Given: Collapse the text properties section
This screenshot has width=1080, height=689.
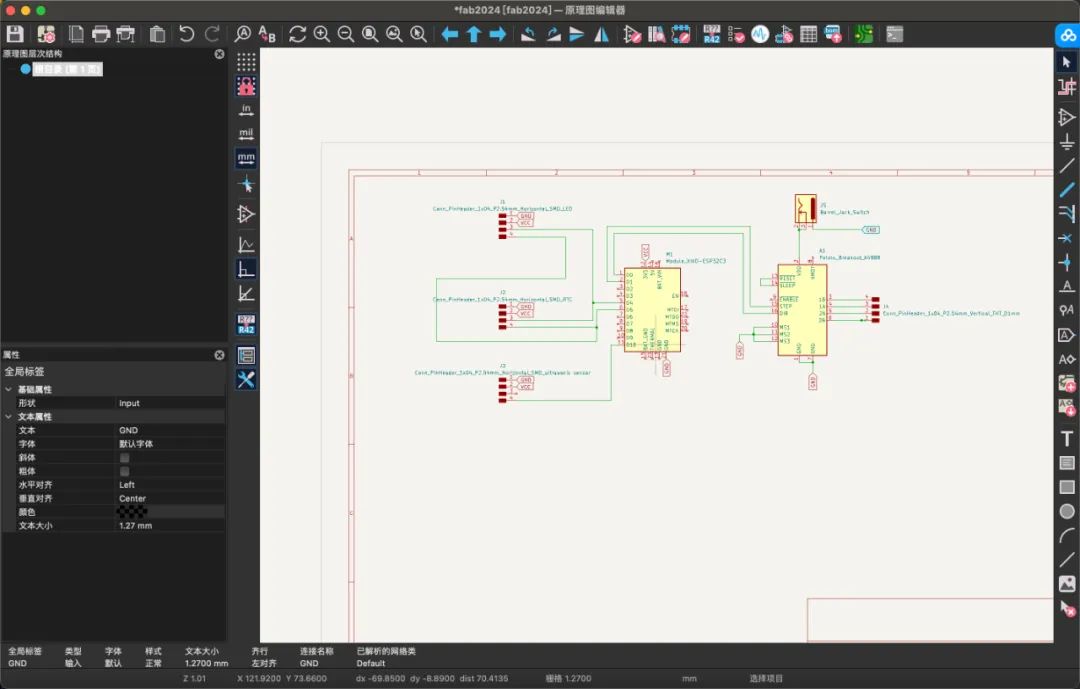Looking at the screenshot, I should (8, 417).
